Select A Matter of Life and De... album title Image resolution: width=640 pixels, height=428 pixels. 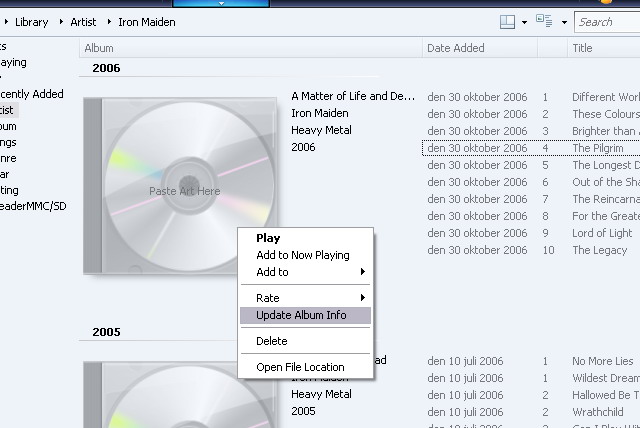click(x=353, y=96)
